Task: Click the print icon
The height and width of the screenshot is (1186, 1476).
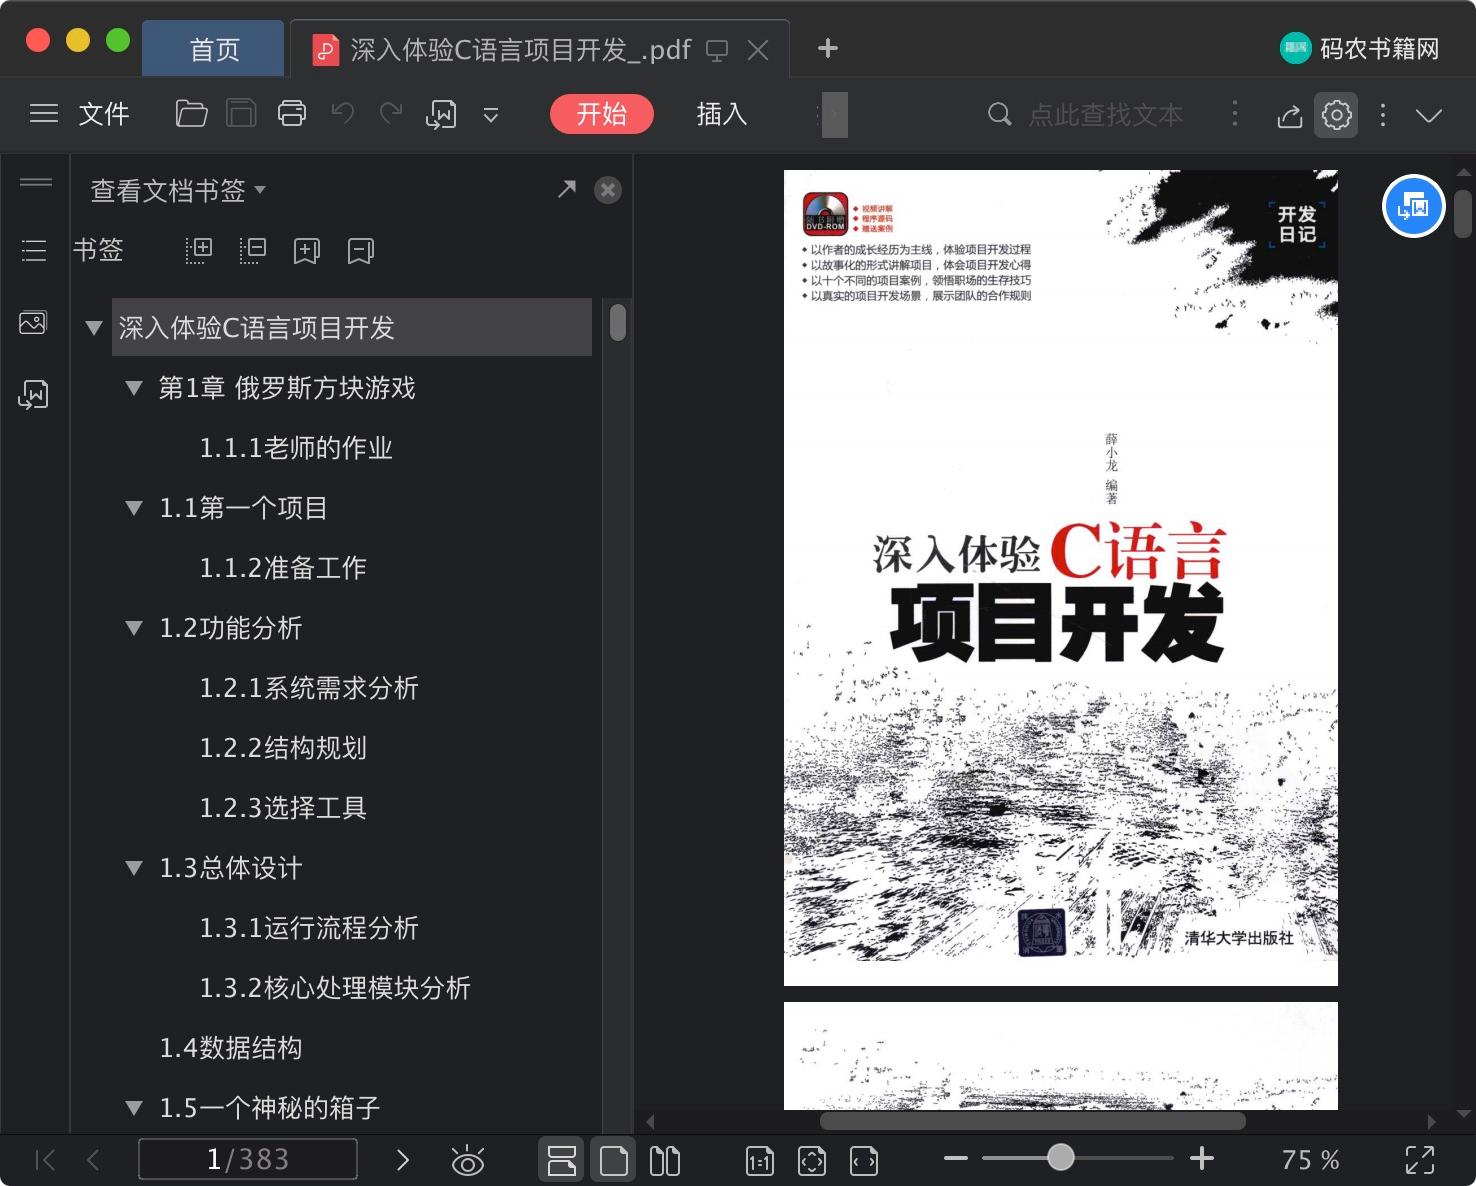Action: coord(292,114)
